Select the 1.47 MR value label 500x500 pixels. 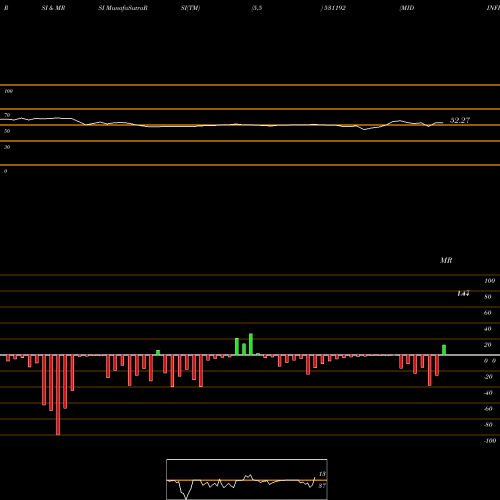click(x=463, y=293)
